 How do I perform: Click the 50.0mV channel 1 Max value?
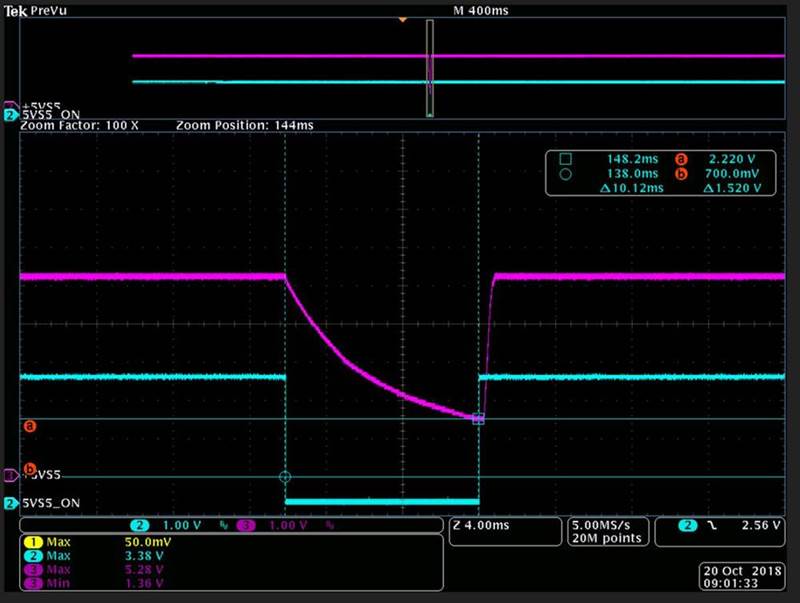tap(148, 542)
